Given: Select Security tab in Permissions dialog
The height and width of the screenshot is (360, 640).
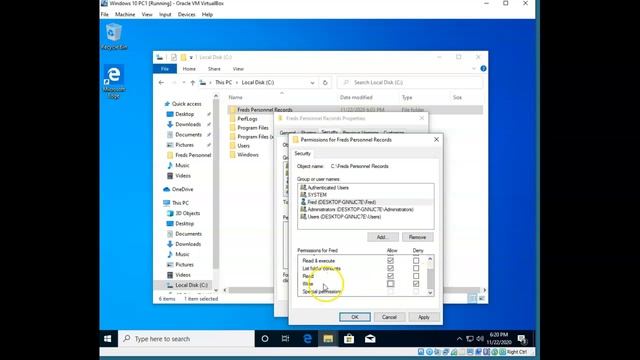Looking at the screenshot, I should 302,153.
